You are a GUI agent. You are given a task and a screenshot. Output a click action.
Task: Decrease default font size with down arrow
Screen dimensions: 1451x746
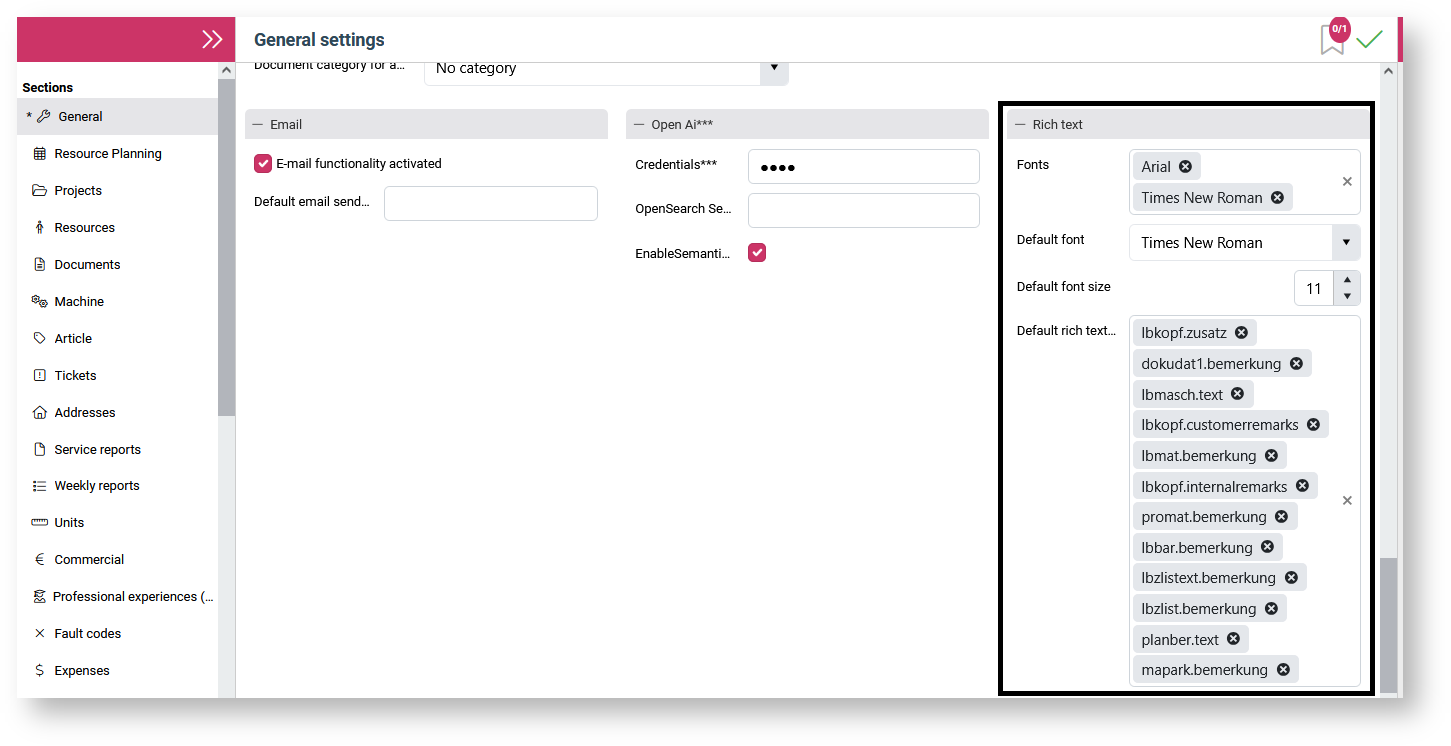point(1347,296)
